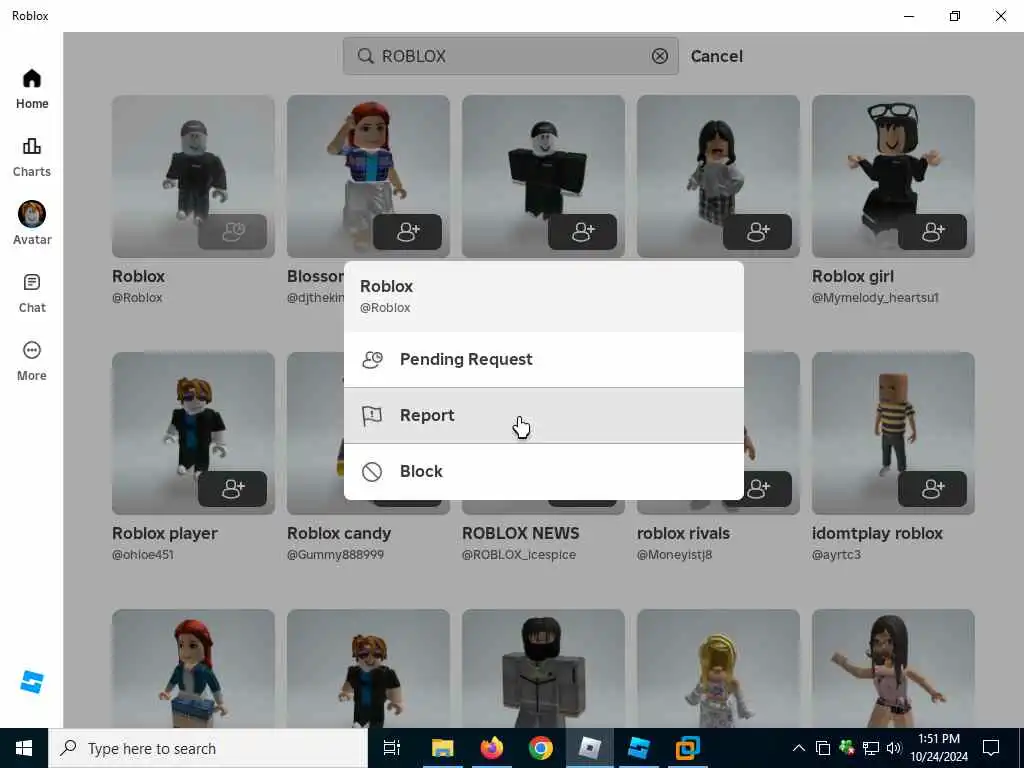
Task: Clear the ROBLOX search text
Action: (660, 56)
